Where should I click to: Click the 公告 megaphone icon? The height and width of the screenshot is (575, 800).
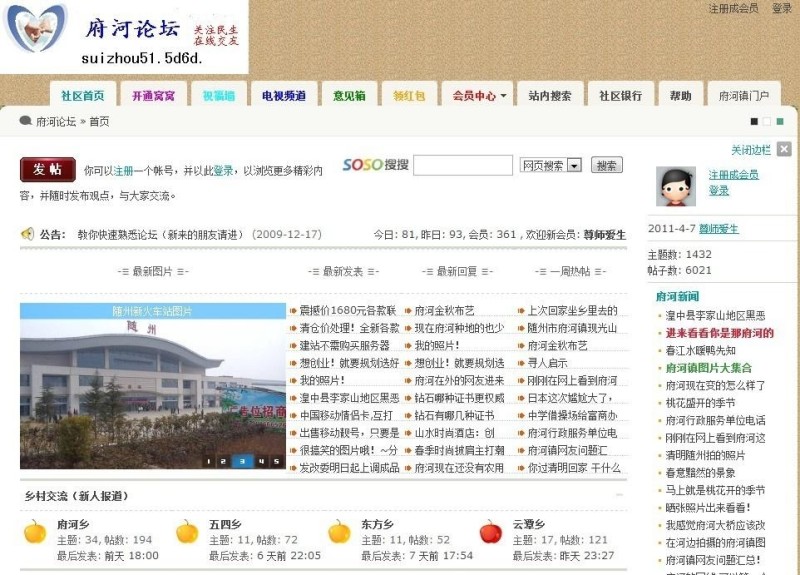pos(27,234)
